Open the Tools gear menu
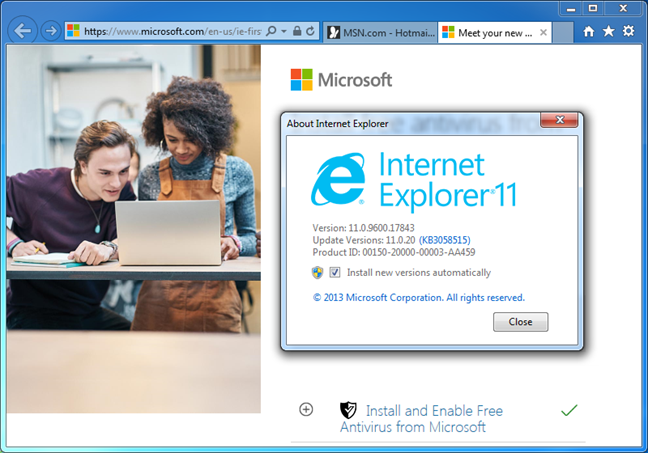Viewport: 648px width, 453px height. 628,31
